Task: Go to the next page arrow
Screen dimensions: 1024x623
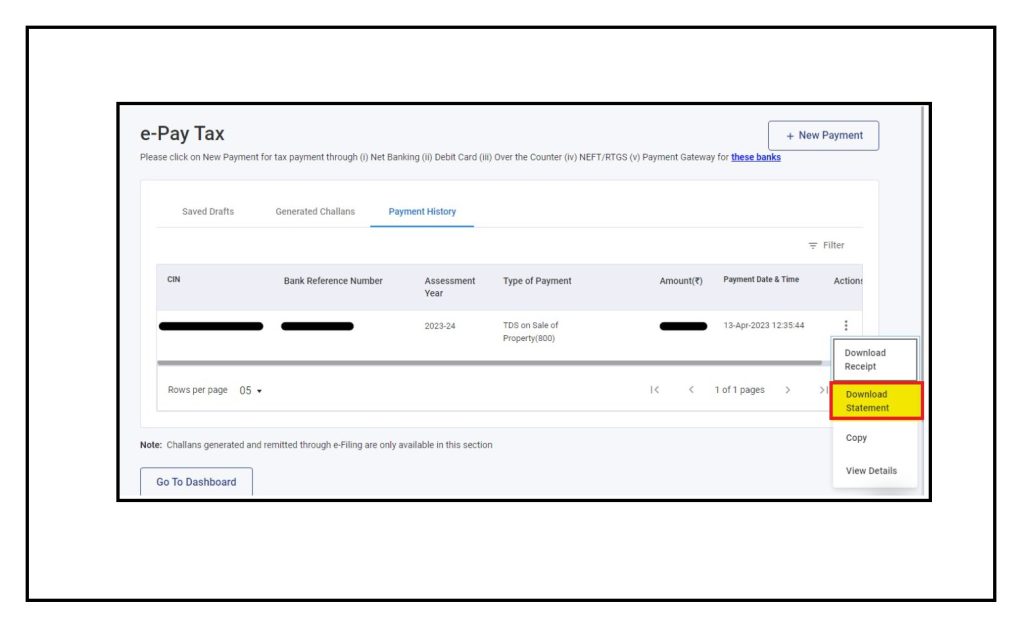Action: (787, 390)
